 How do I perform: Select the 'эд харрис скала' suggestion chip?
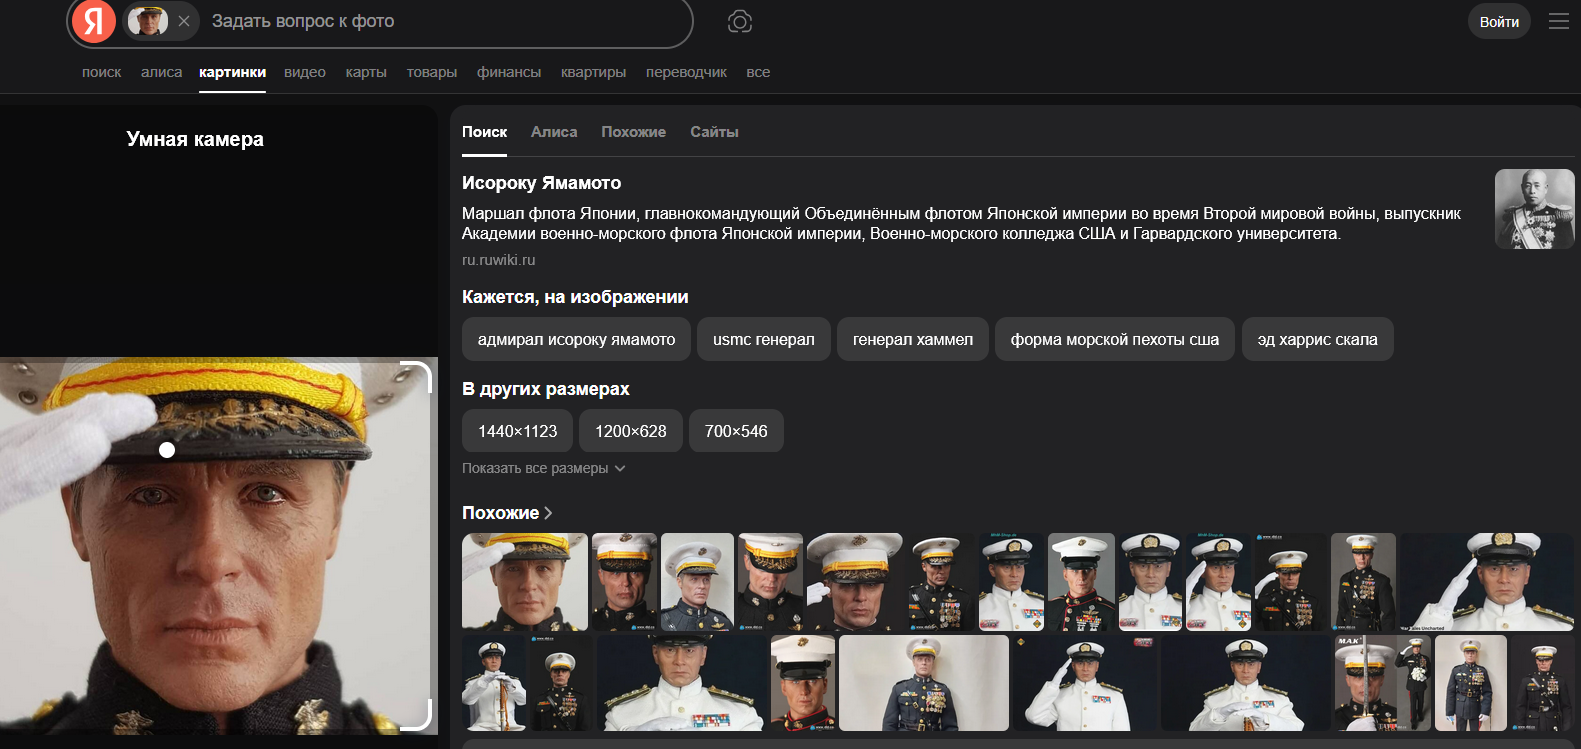[x=1318, y=340]
